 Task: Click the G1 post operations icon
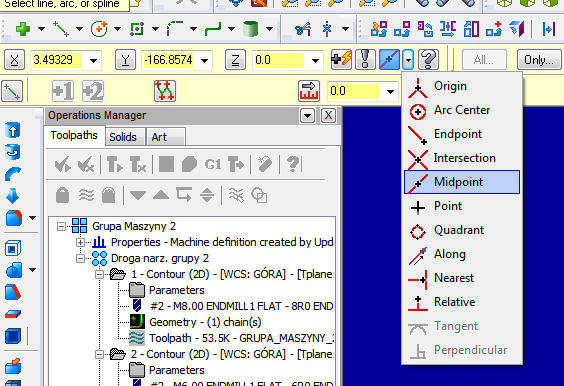[x=213, y=165]
